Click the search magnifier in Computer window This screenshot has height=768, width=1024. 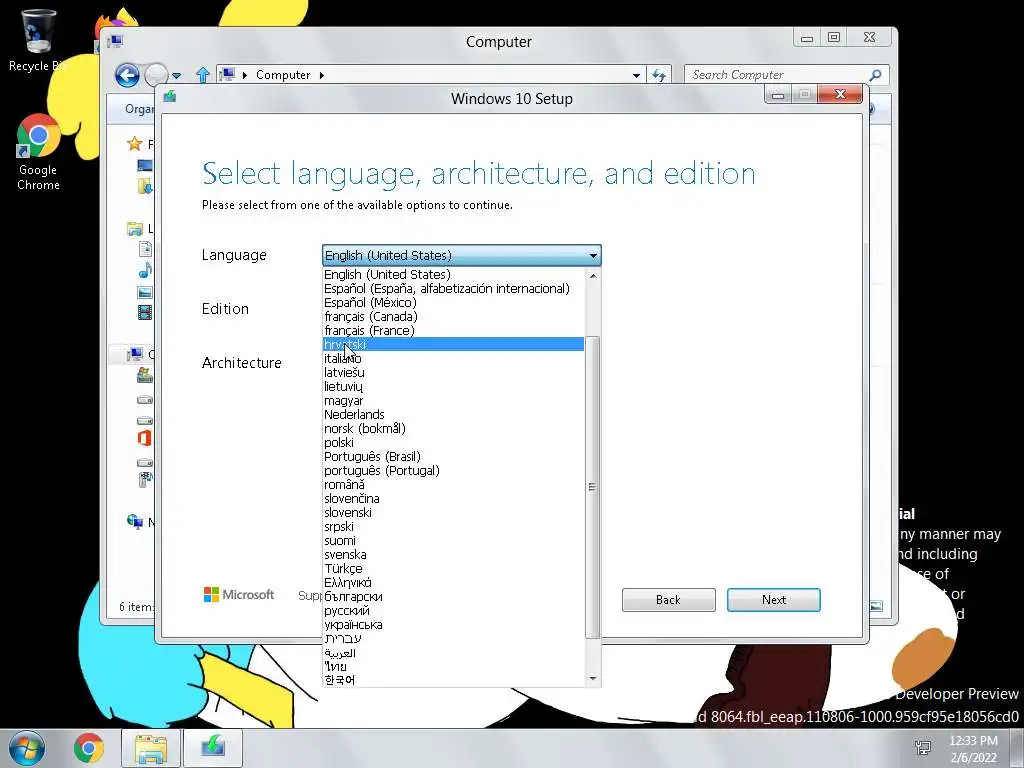point(875,75)
